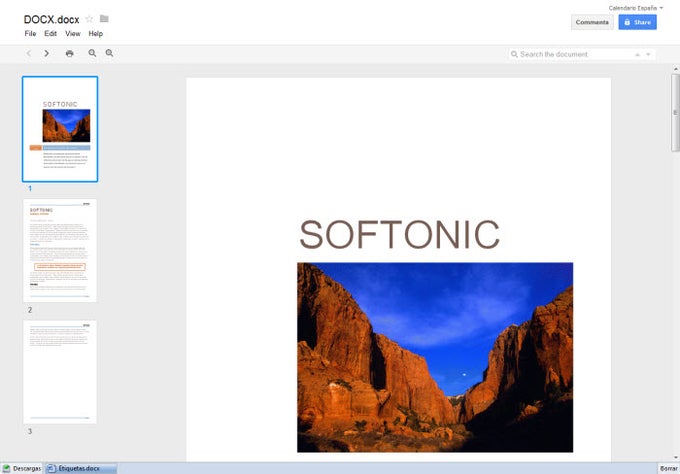The height and width of the screenshot is (474, 680).
Task: Jump to previous search result arrow
Action: pos(638,55)
